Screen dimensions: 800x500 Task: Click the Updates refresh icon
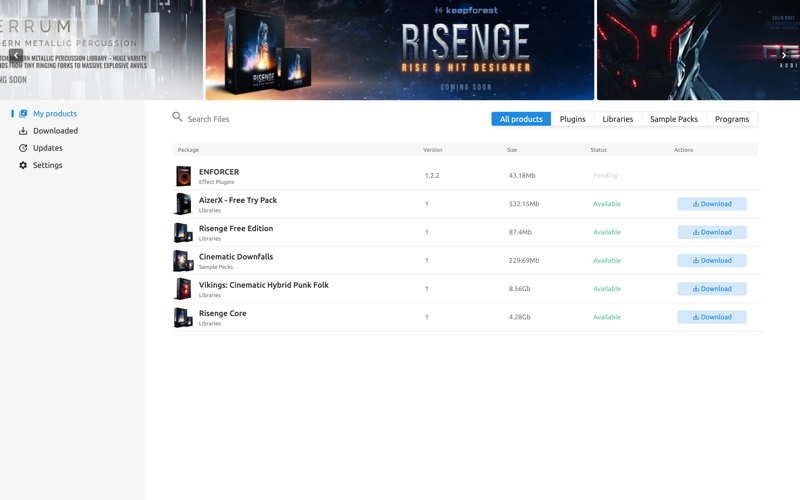pos(23,148)
